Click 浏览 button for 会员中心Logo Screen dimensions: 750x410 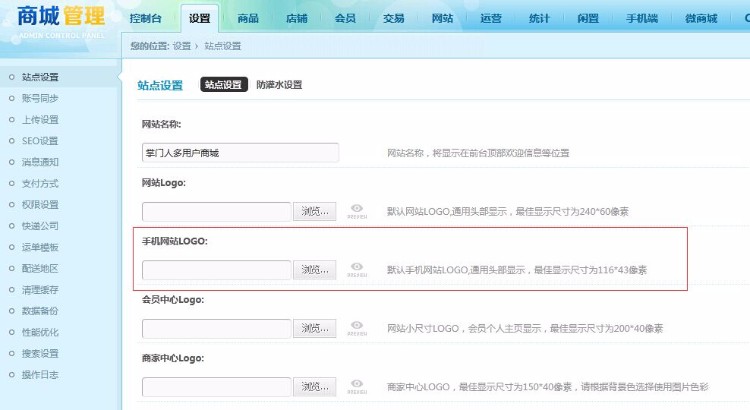(315, 329)
